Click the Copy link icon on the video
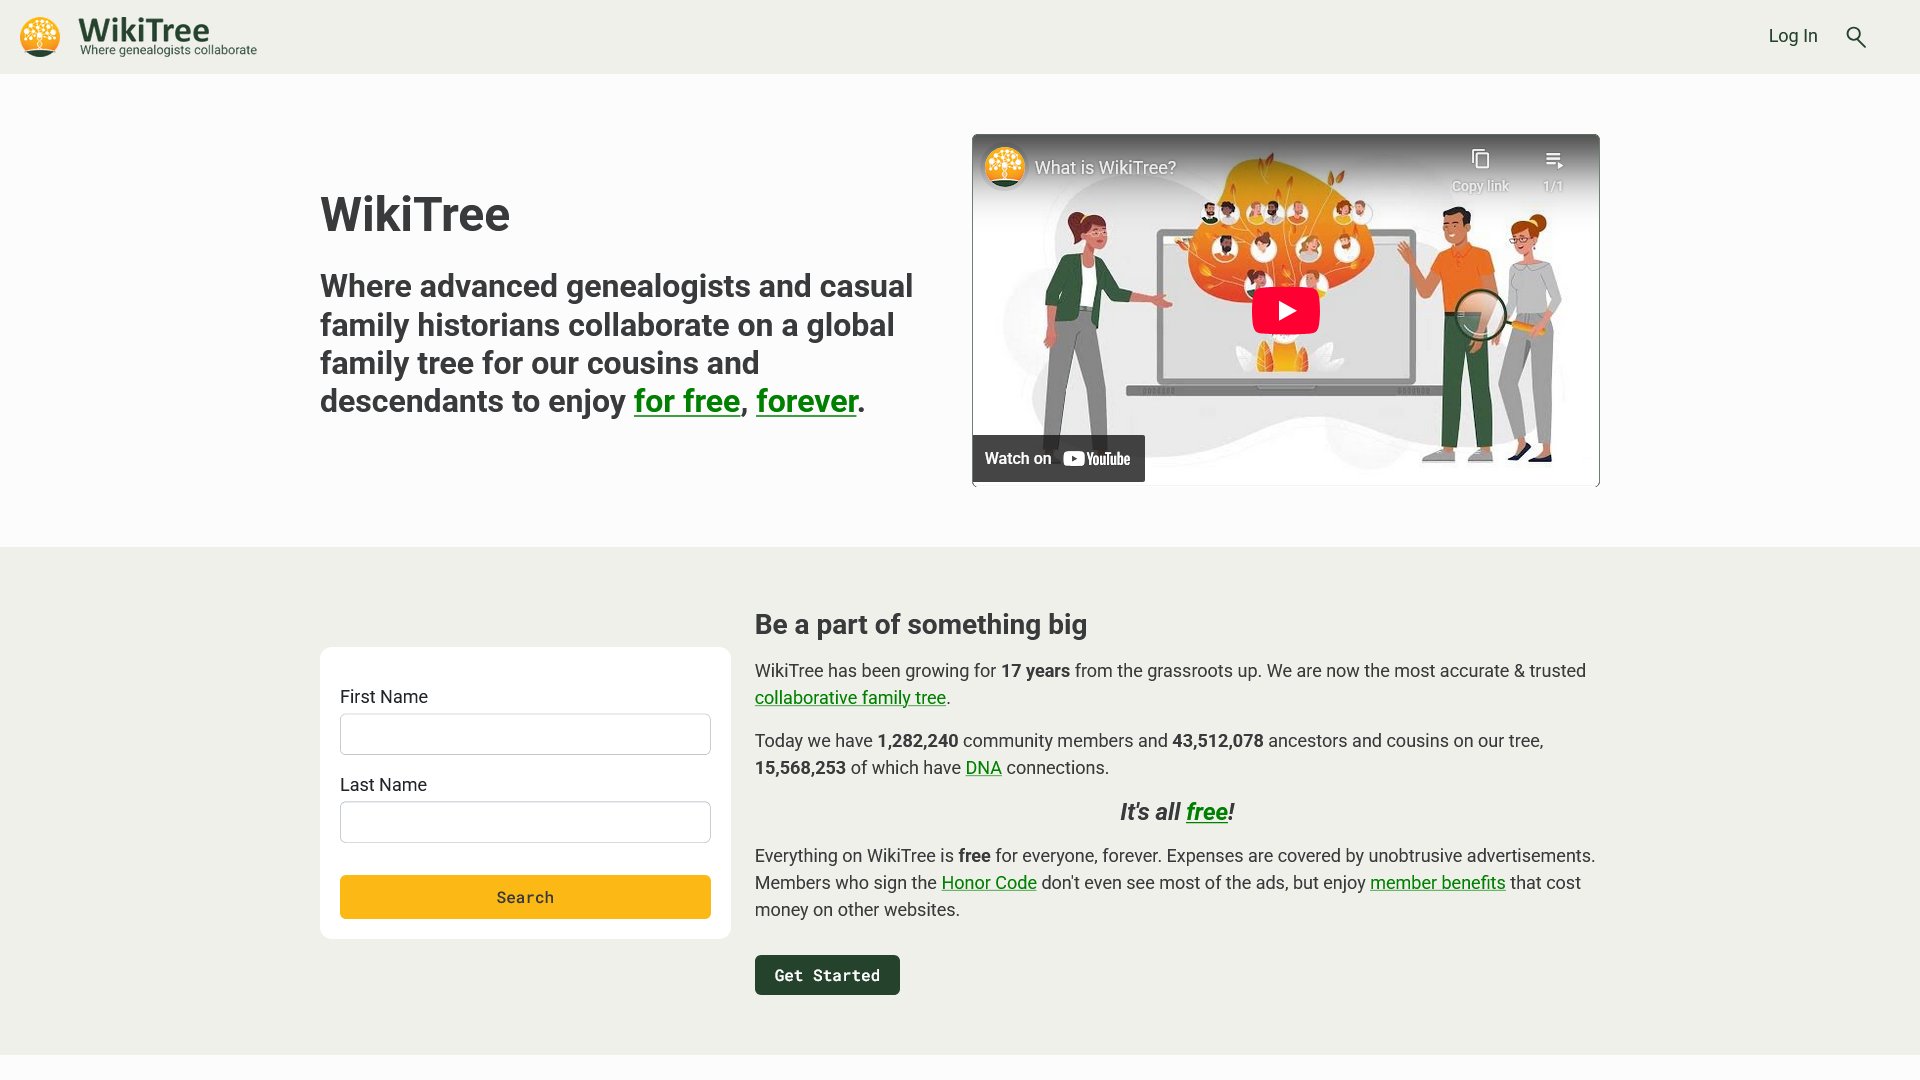 coord(1480,158)
